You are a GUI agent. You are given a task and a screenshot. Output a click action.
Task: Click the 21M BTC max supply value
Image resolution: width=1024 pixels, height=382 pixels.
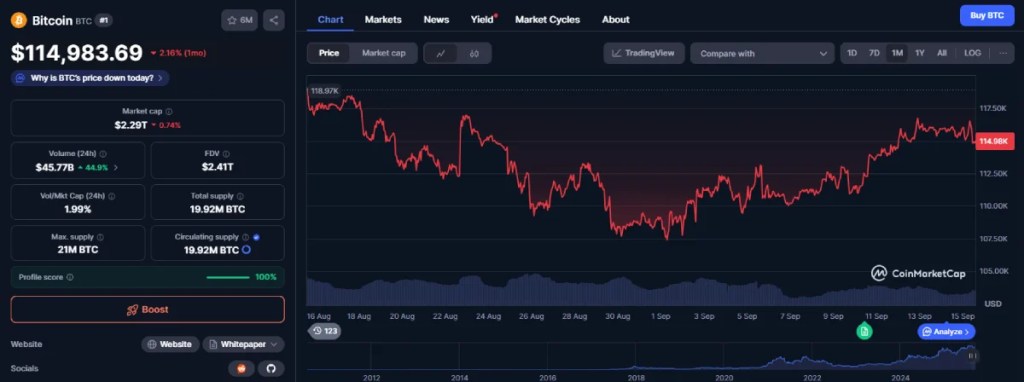click(78, 250)
